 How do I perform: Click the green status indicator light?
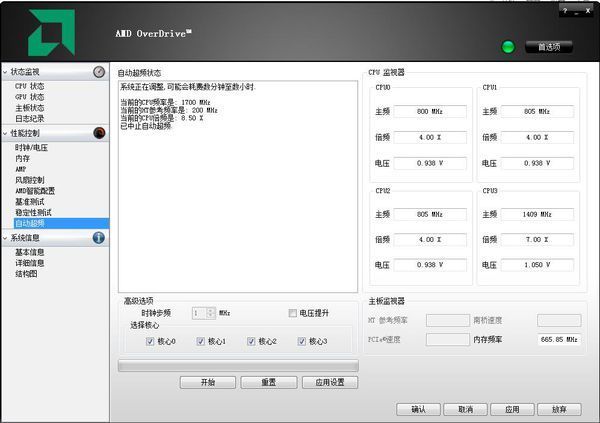[x=508, y=47]
